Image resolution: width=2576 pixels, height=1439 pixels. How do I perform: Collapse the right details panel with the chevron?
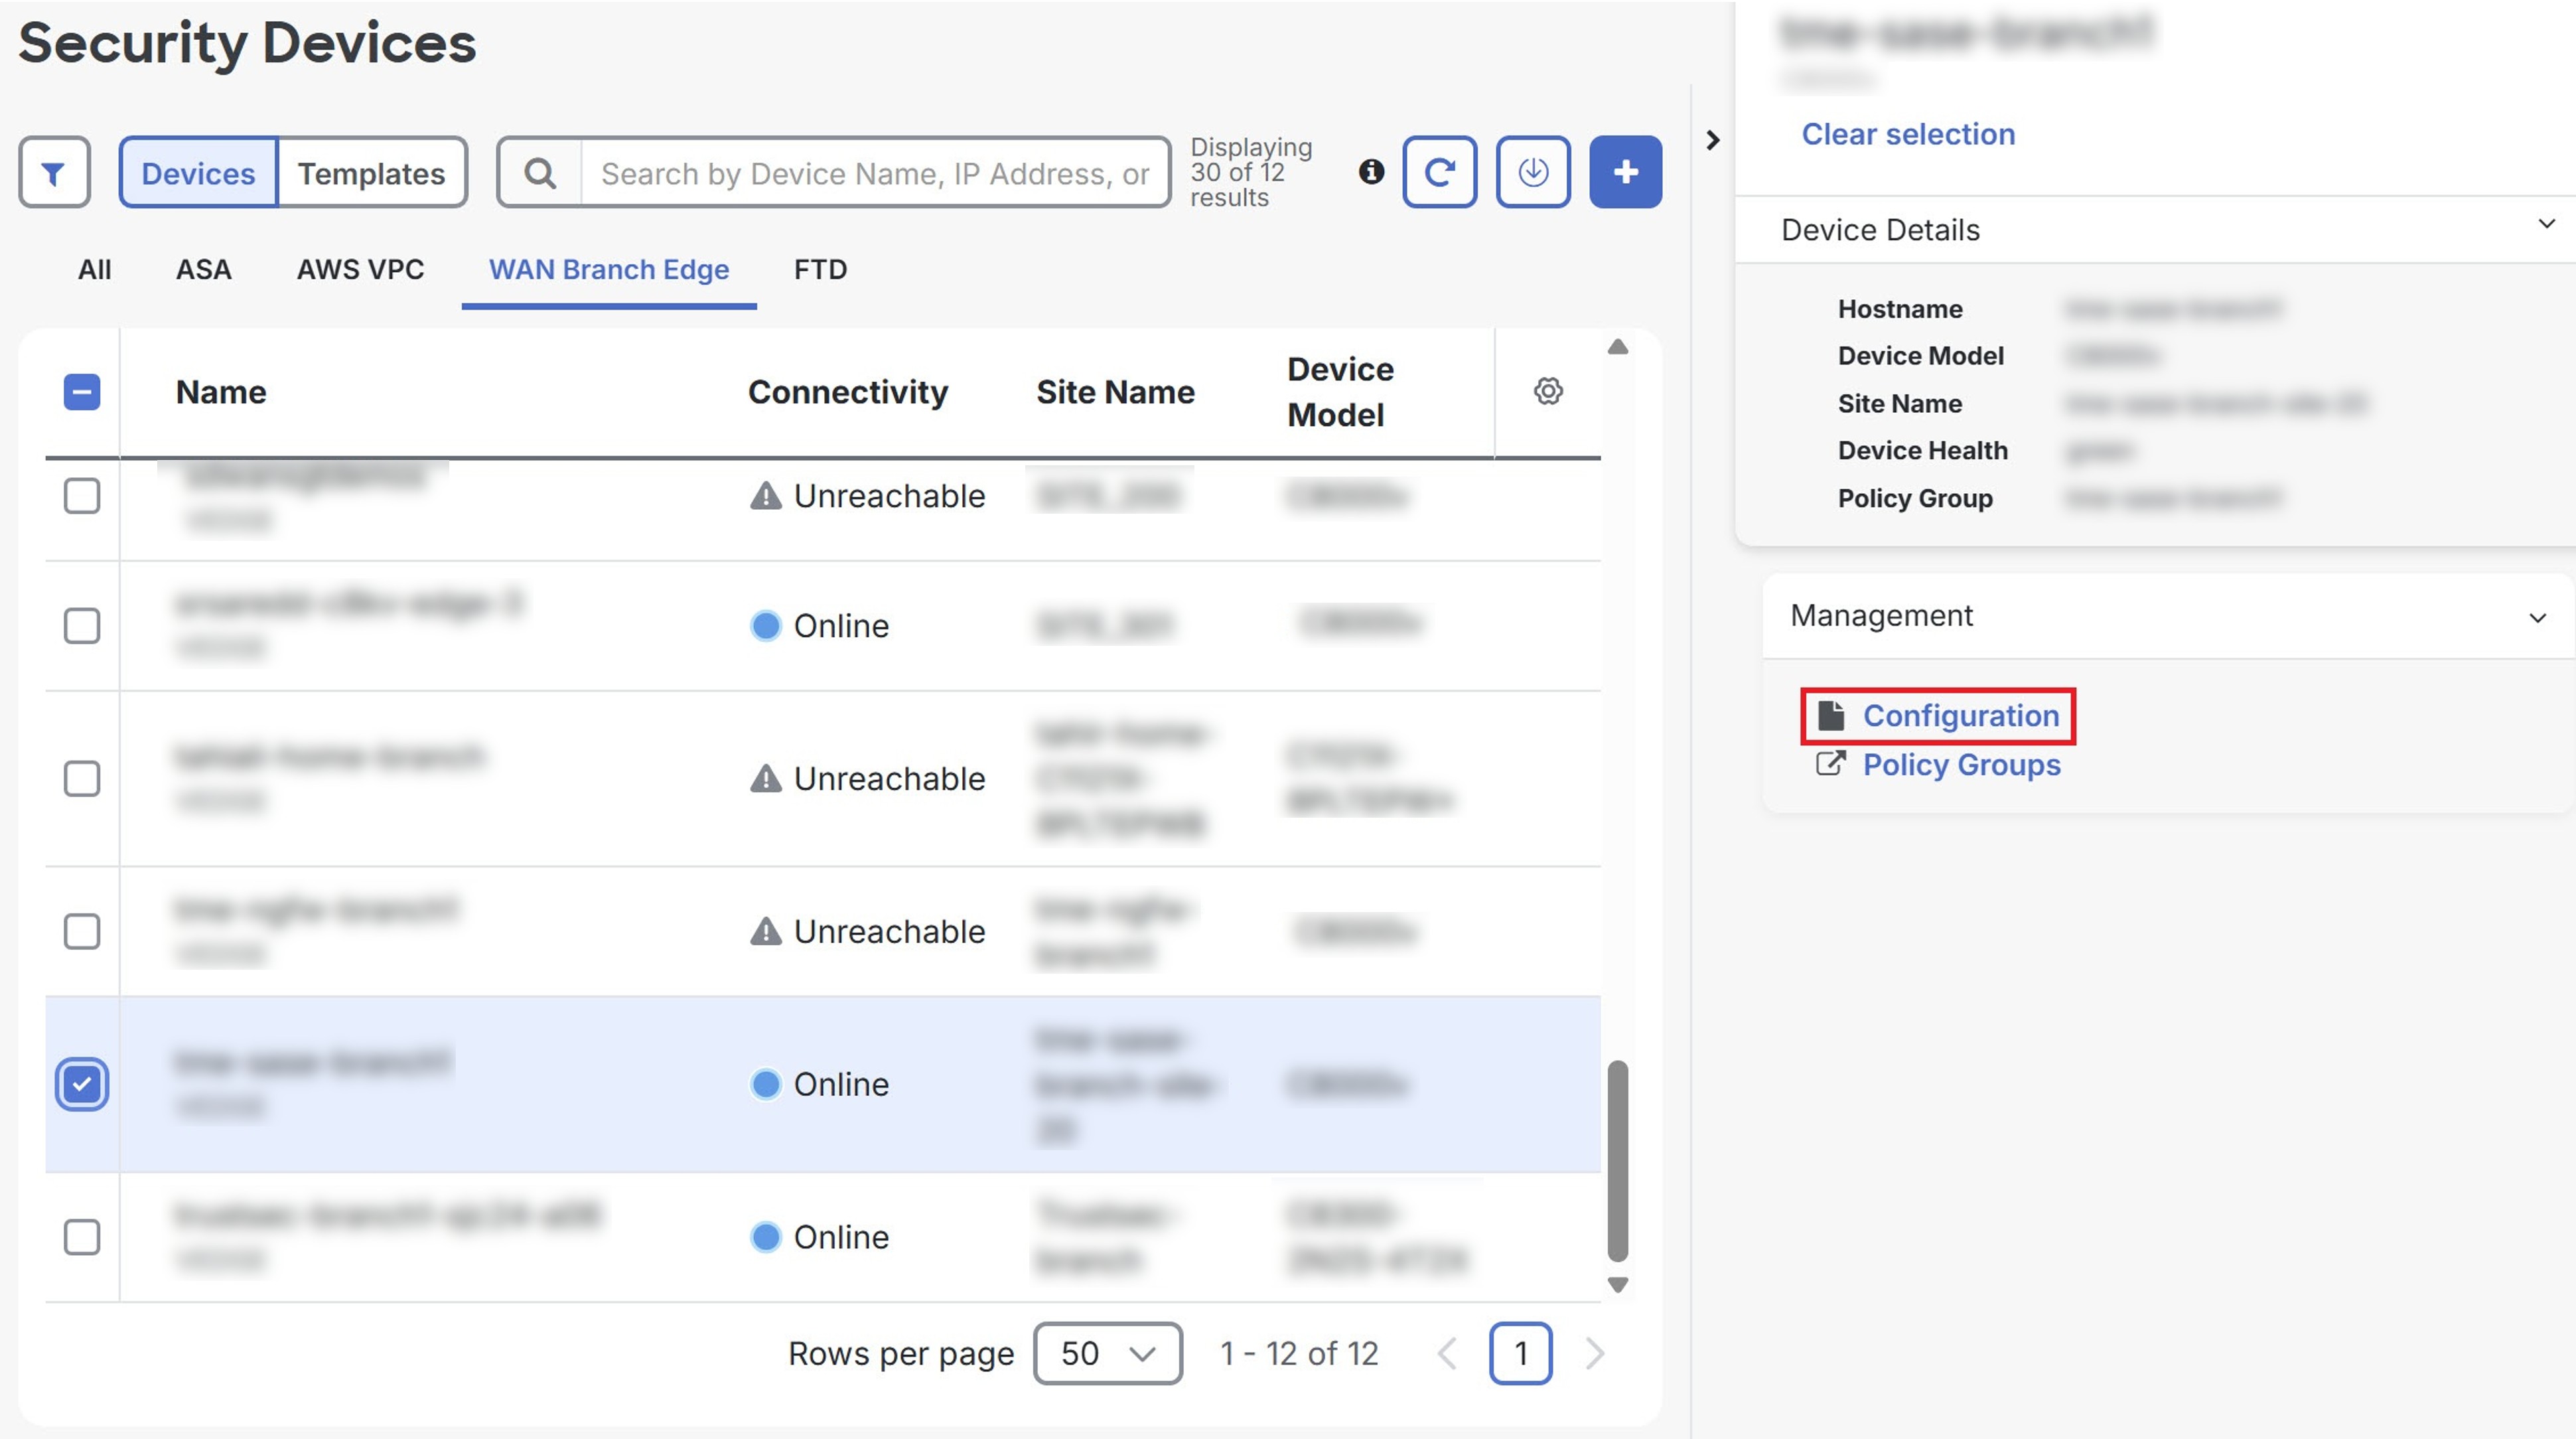[1714, 140]
